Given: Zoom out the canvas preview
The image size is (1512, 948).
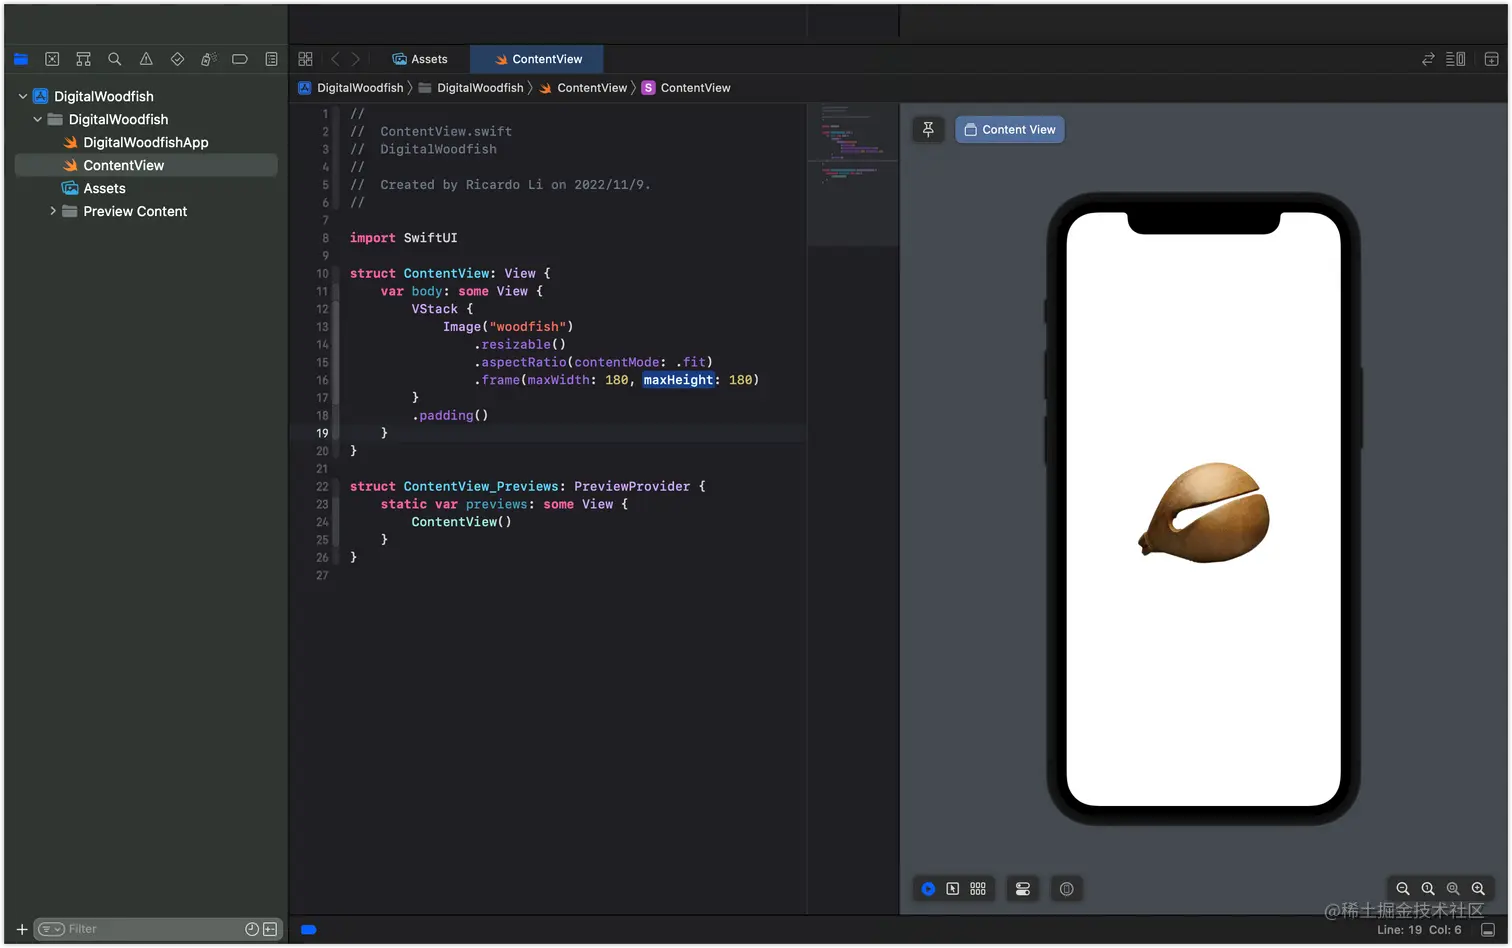Looking at the screenshot, I should 1403,889.
